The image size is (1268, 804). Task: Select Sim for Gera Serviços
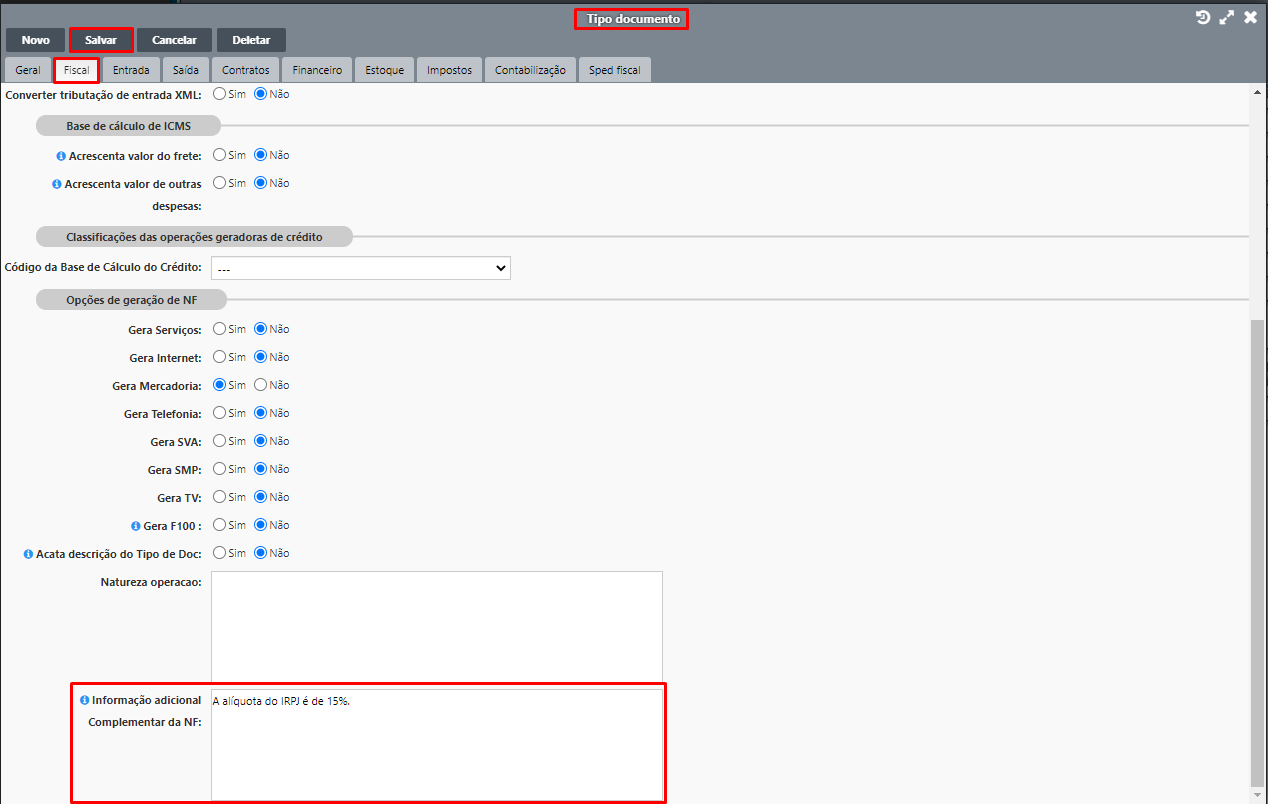pyautogui.click(x=220, y=329)
